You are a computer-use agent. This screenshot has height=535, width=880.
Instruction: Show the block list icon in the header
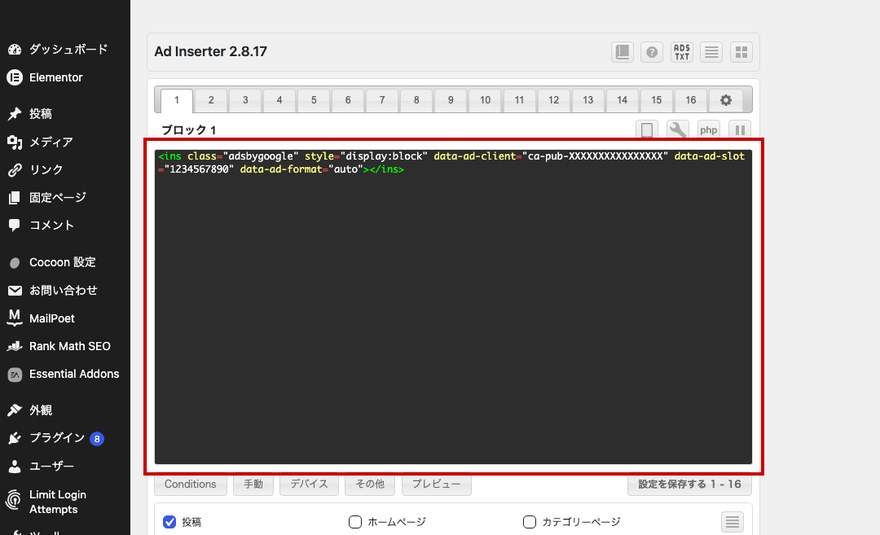(711, 52)
